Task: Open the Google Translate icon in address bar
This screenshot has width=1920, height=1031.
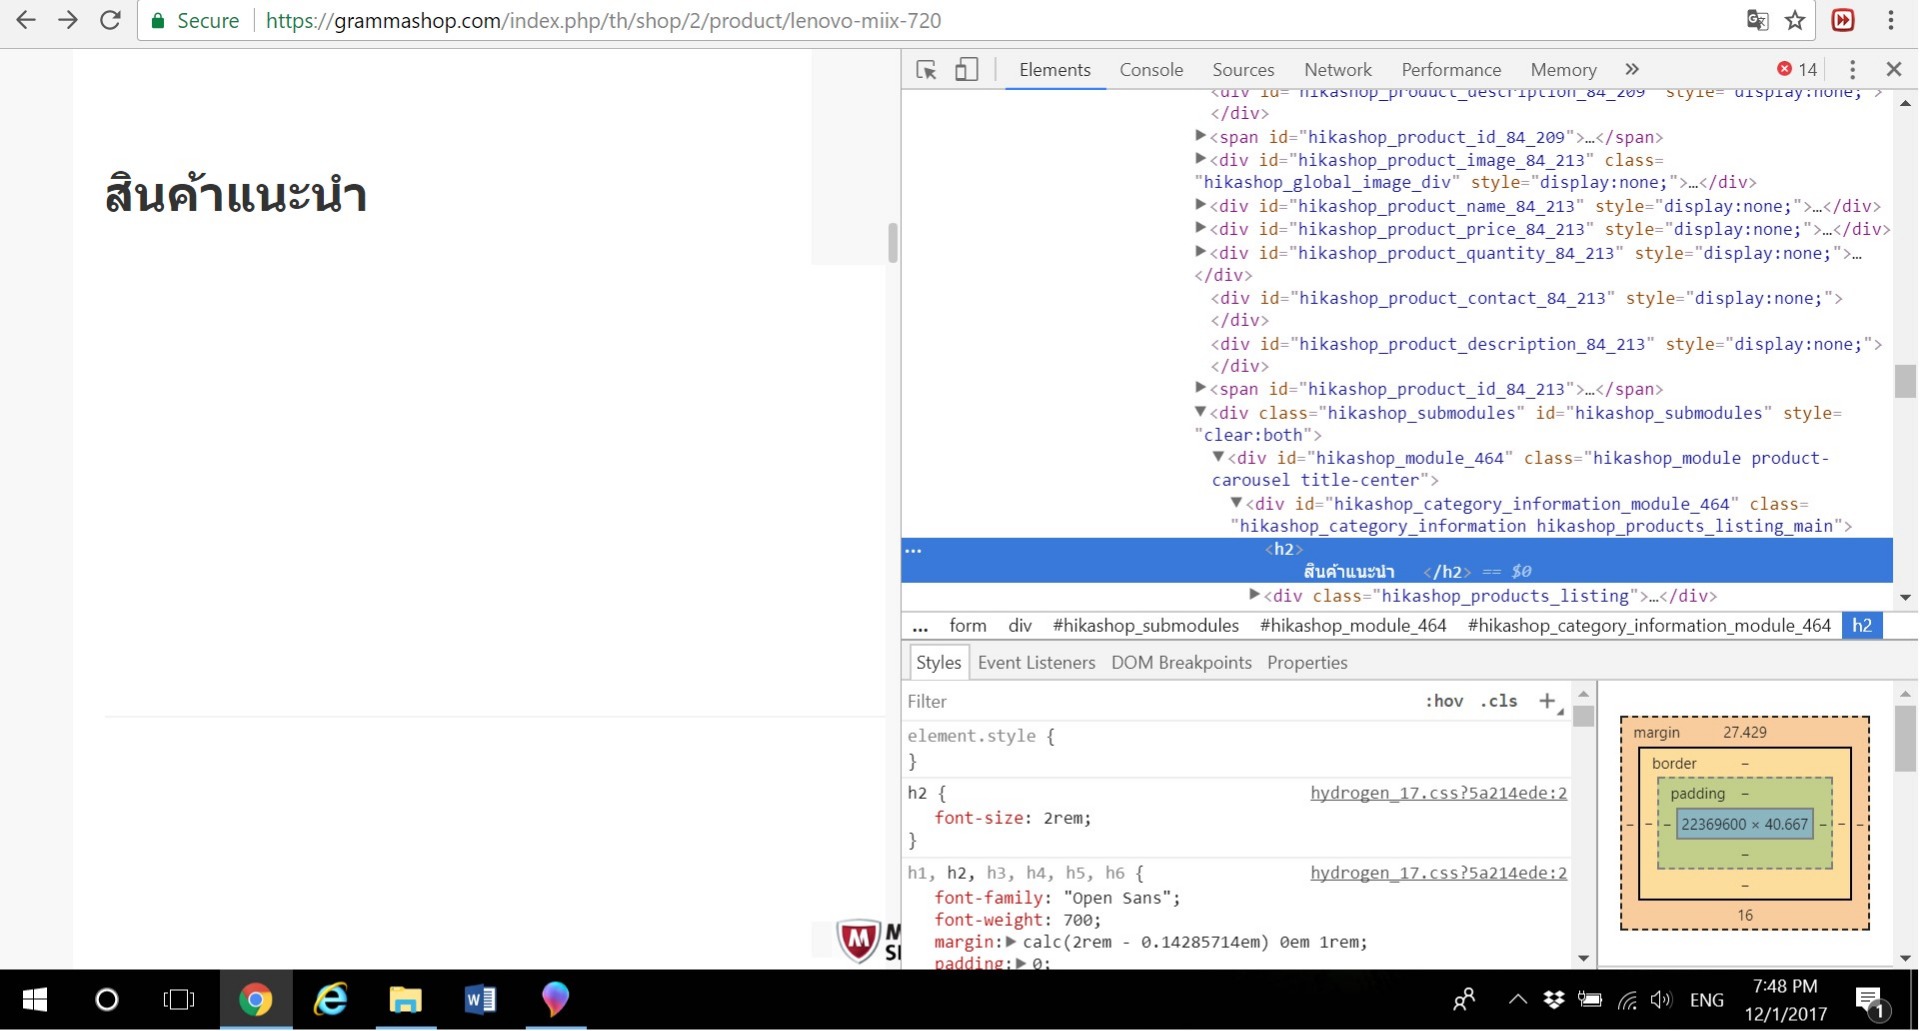Action: point(1757,20)
